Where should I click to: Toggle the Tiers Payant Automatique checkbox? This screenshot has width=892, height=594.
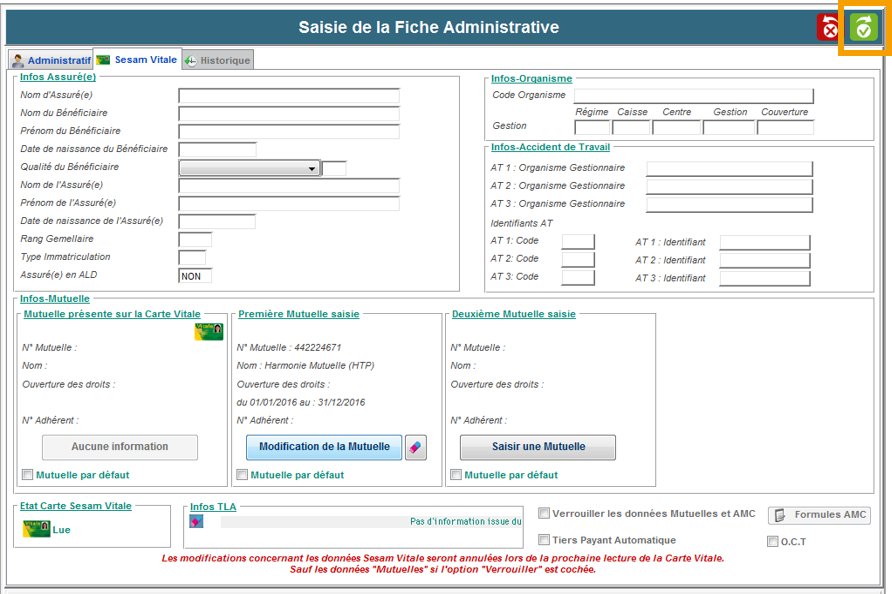click(x=544, y=540)
